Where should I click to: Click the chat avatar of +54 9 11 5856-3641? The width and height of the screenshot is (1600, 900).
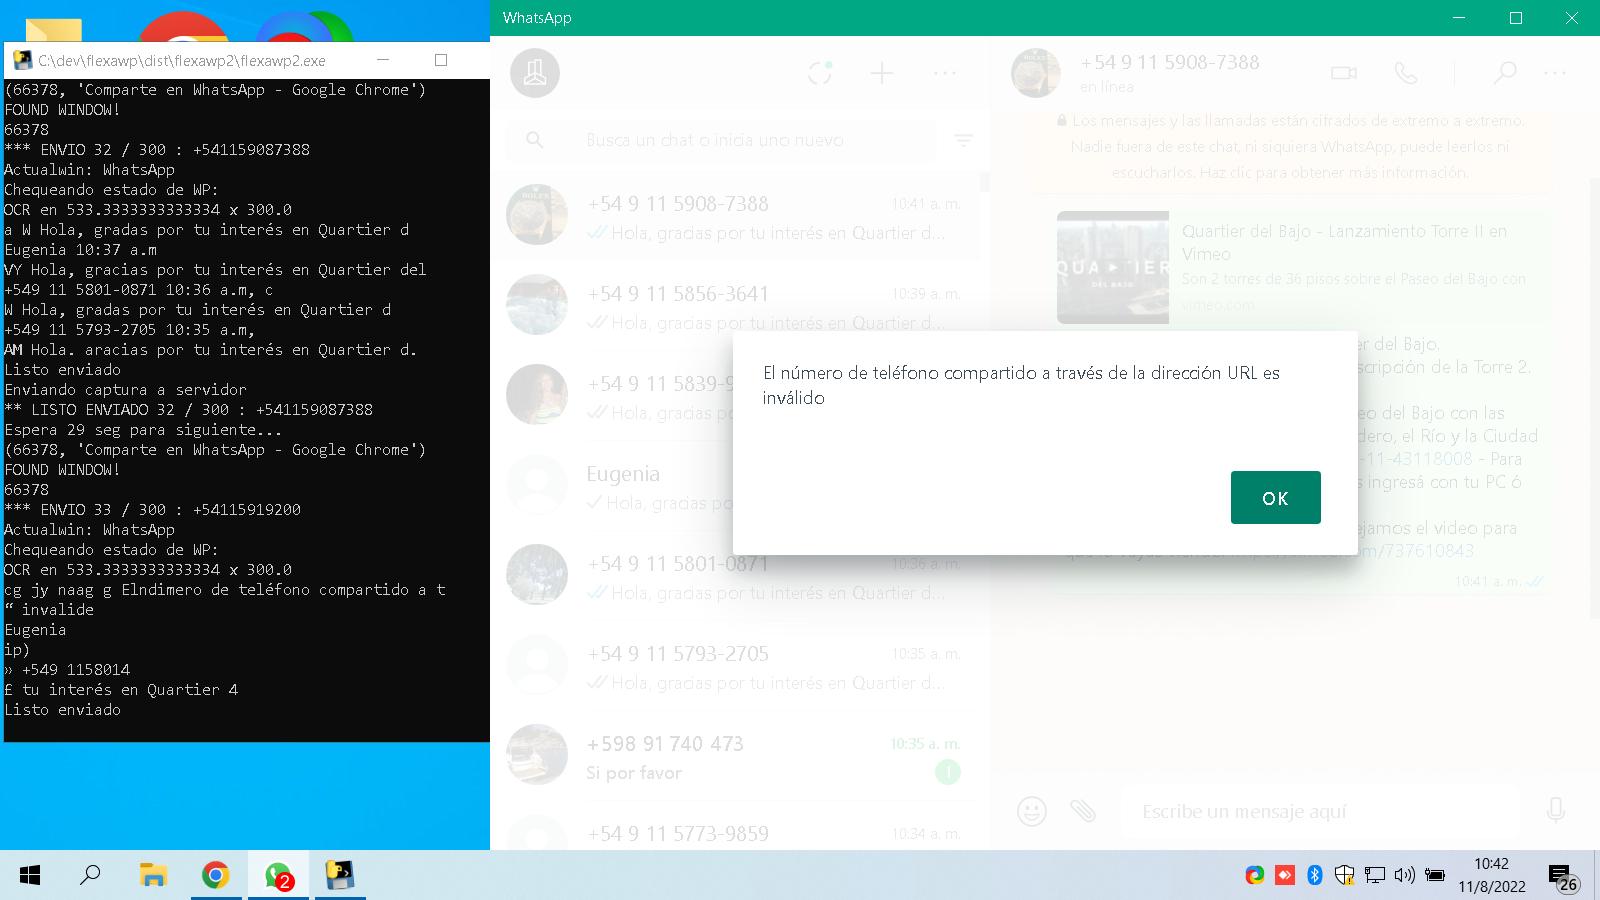[537, 304]
